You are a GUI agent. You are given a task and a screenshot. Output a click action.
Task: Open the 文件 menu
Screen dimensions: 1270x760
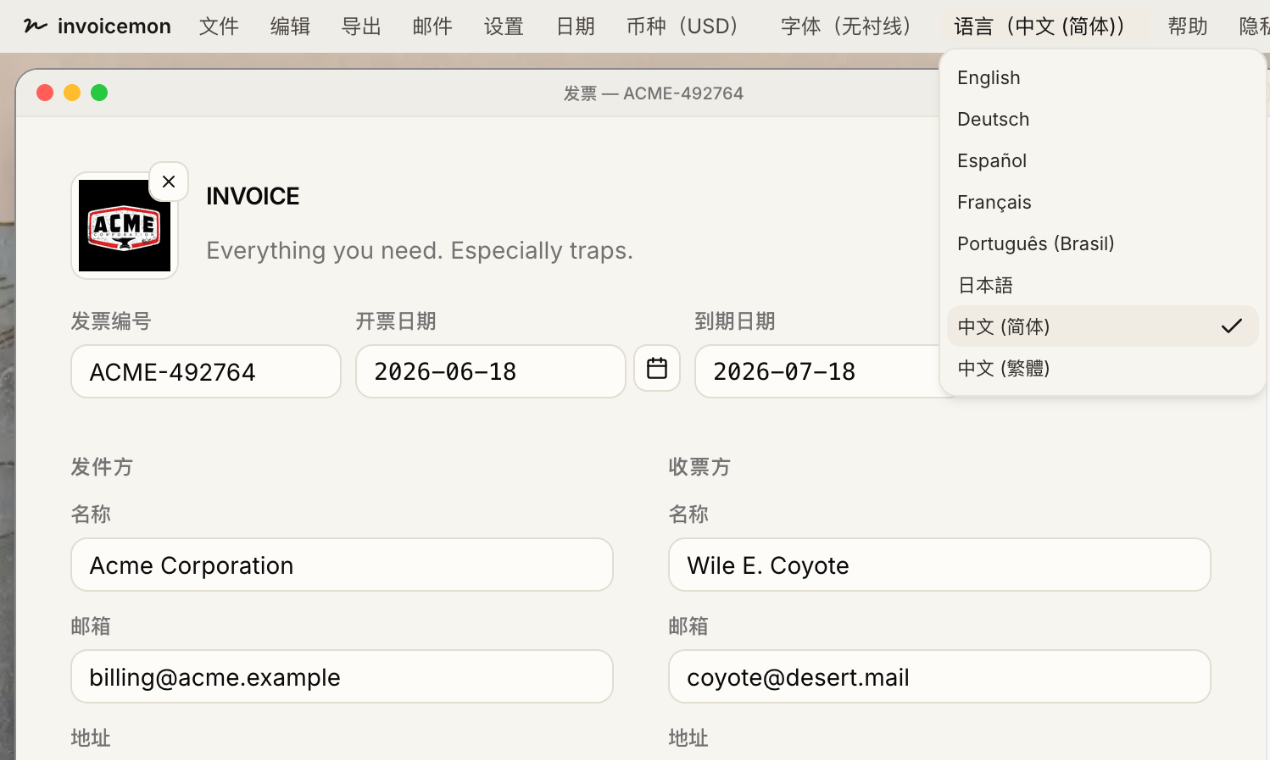tap(219, 26)
